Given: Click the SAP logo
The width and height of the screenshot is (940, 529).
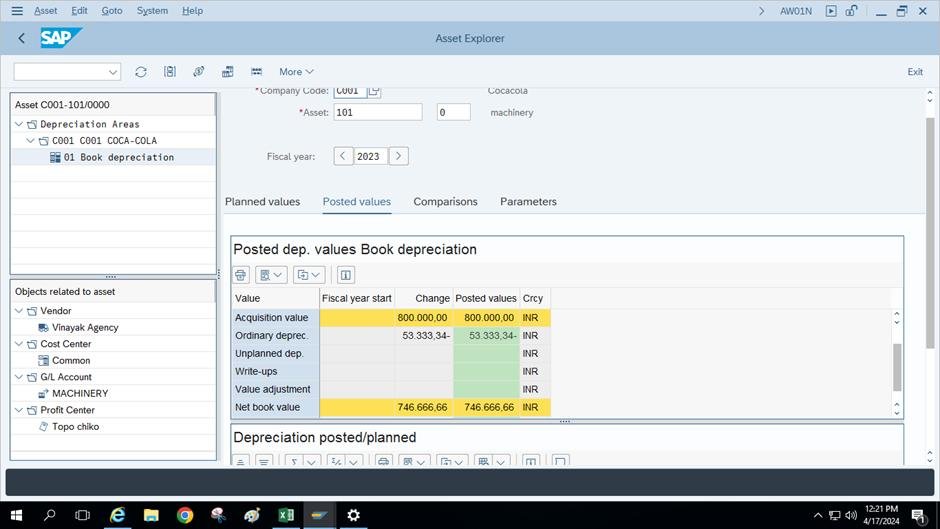Looking at the screenshot, I should click(x=61, y=38).
